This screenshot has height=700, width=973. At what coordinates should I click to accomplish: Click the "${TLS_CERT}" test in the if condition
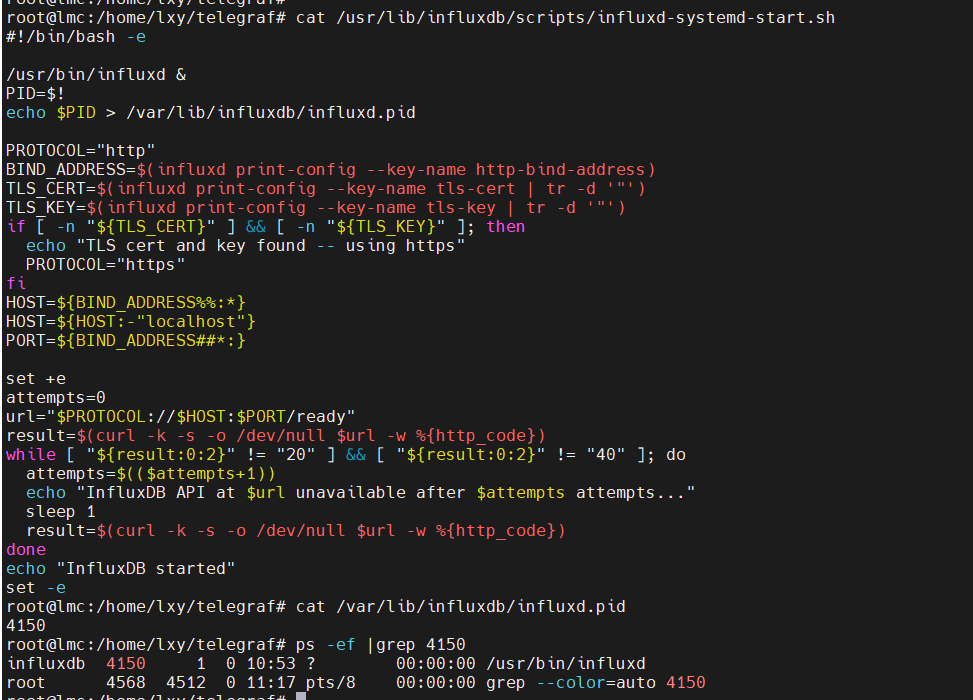click(151, 227)
